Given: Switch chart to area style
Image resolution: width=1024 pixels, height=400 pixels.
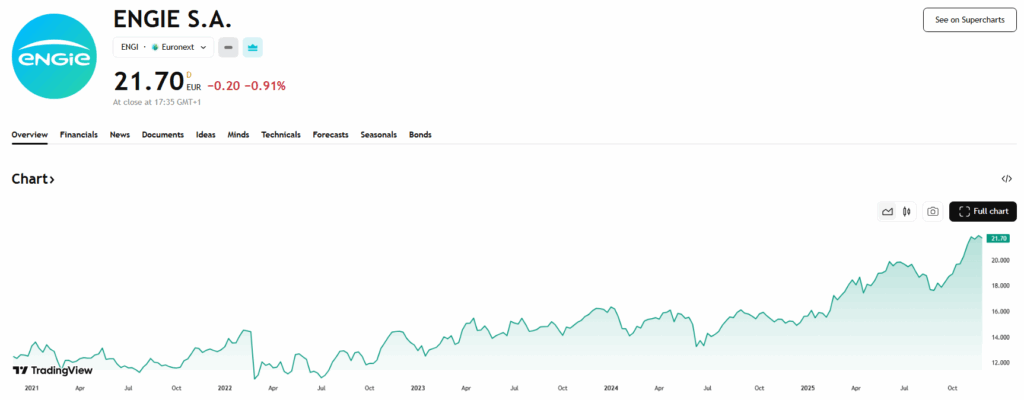Looking at the screenshot, I should coord(887,211).
